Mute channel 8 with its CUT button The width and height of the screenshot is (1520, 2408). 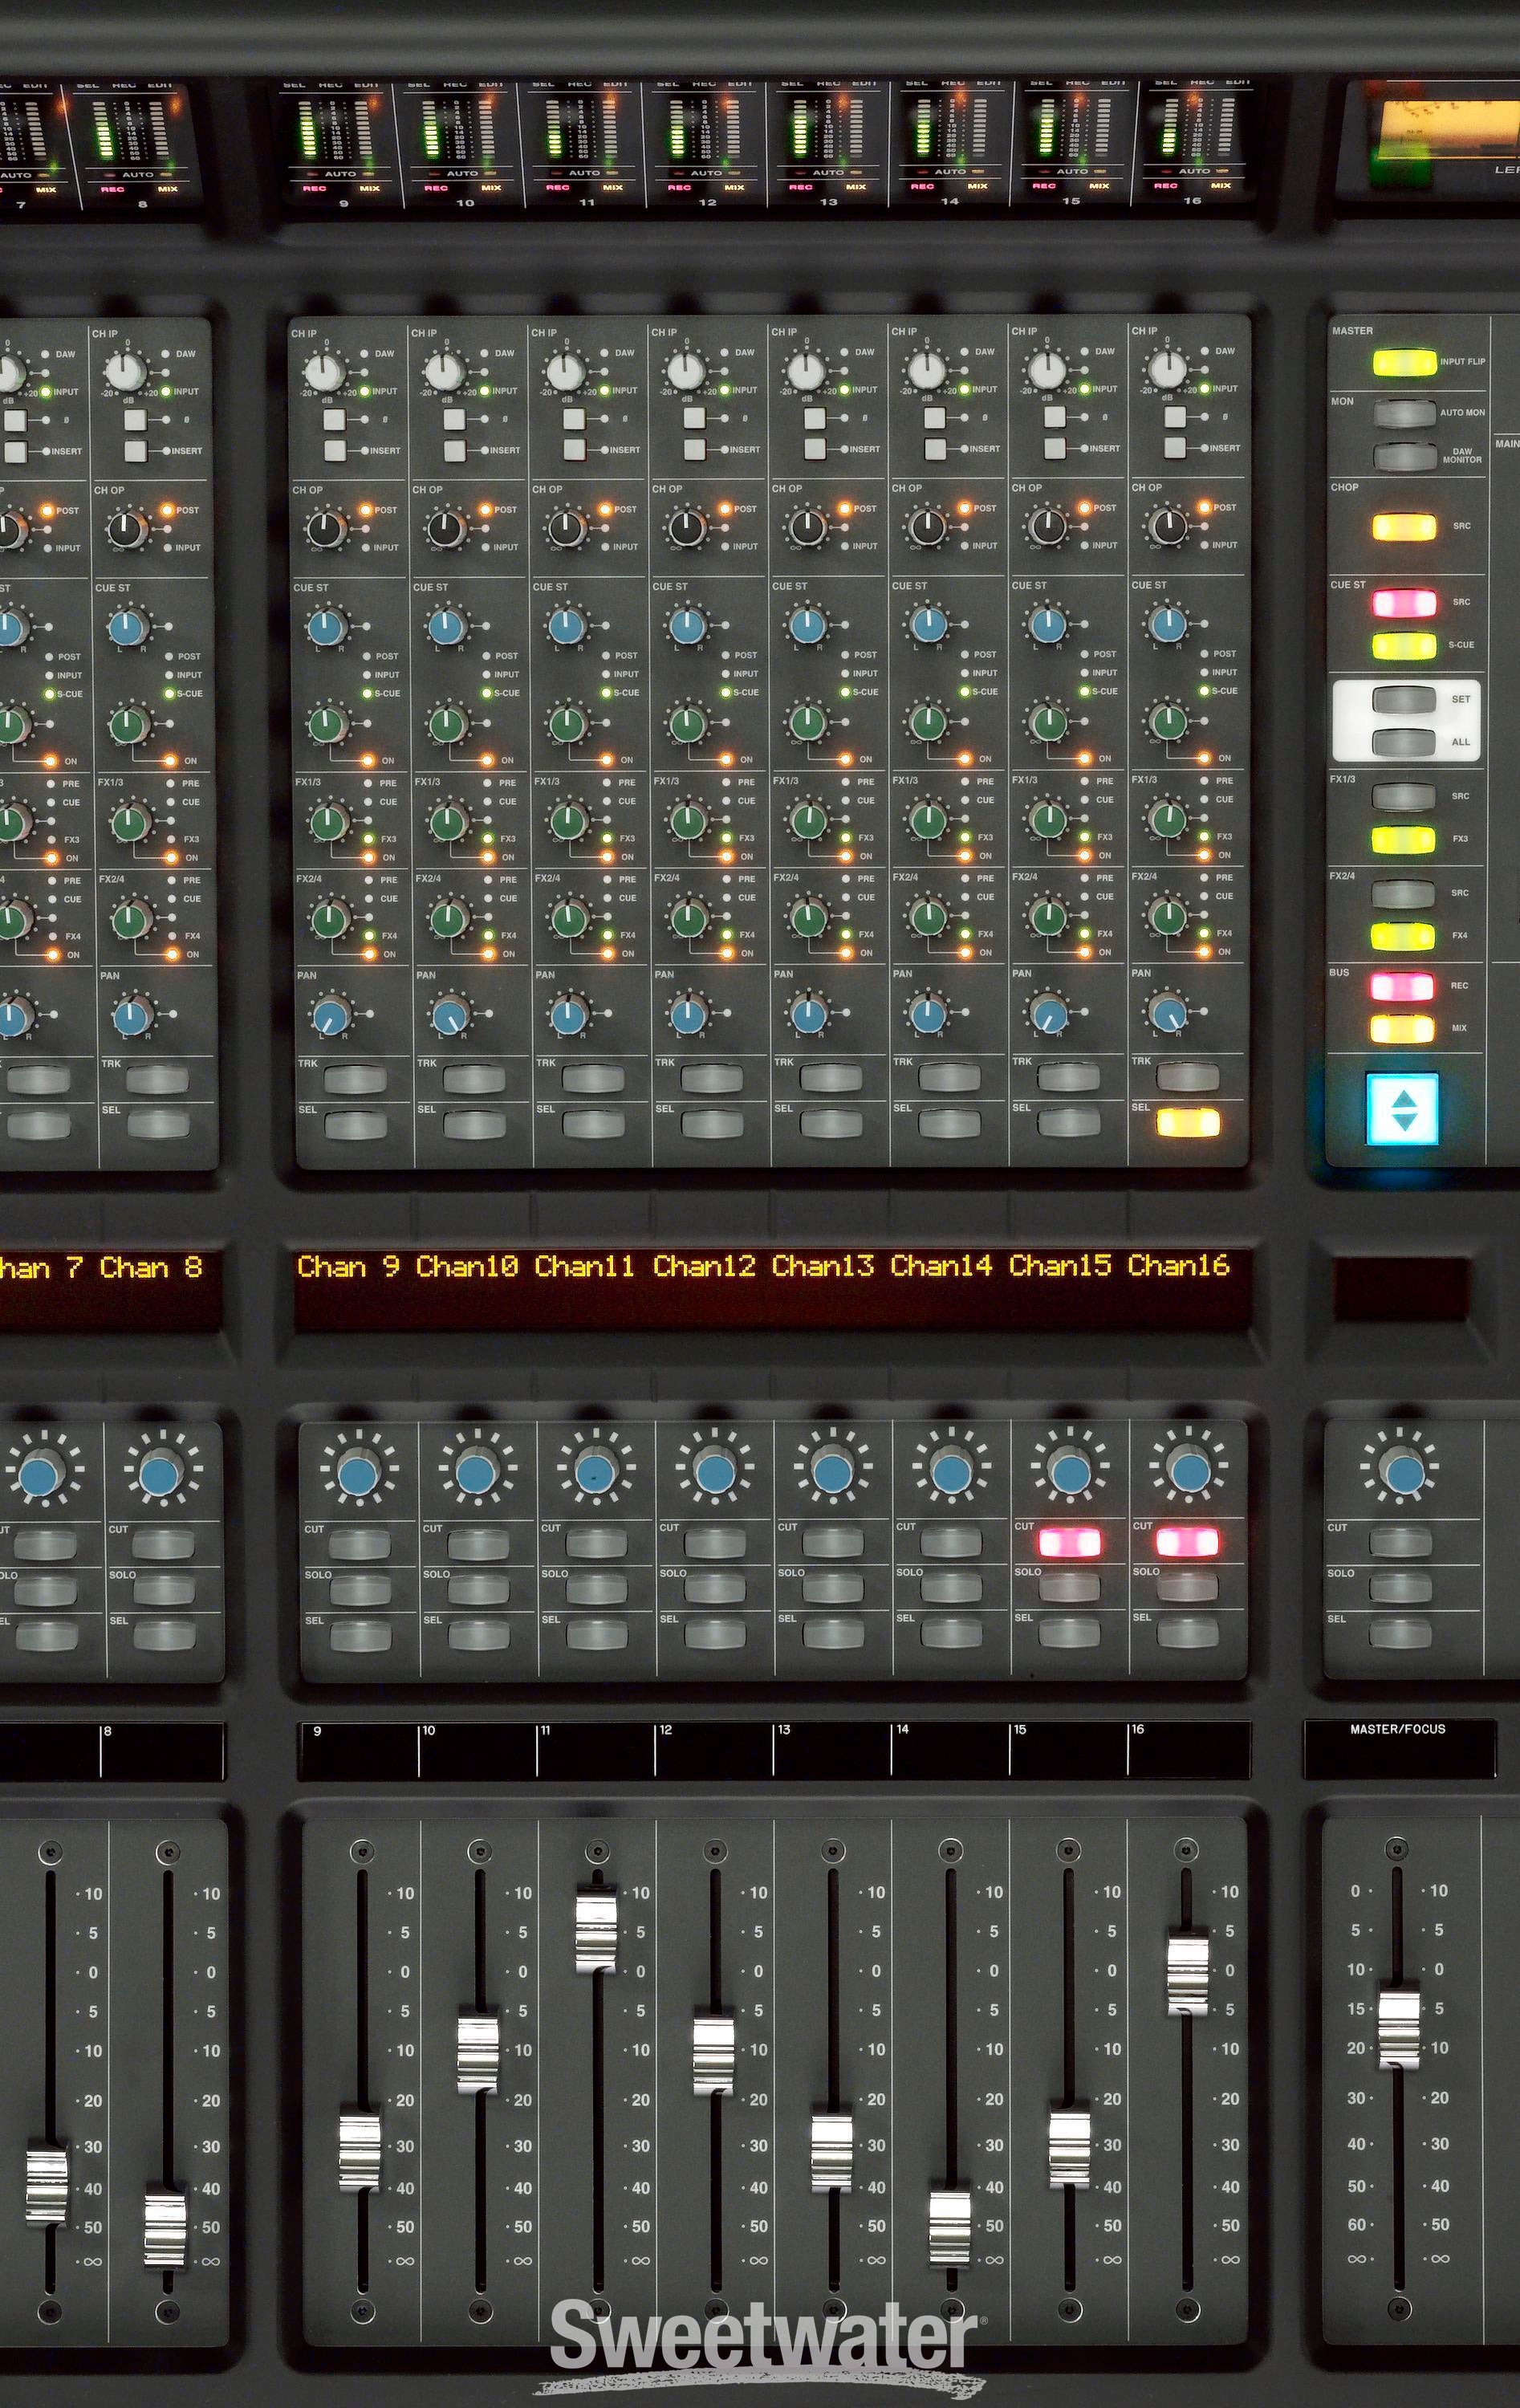click(163, 1544)
